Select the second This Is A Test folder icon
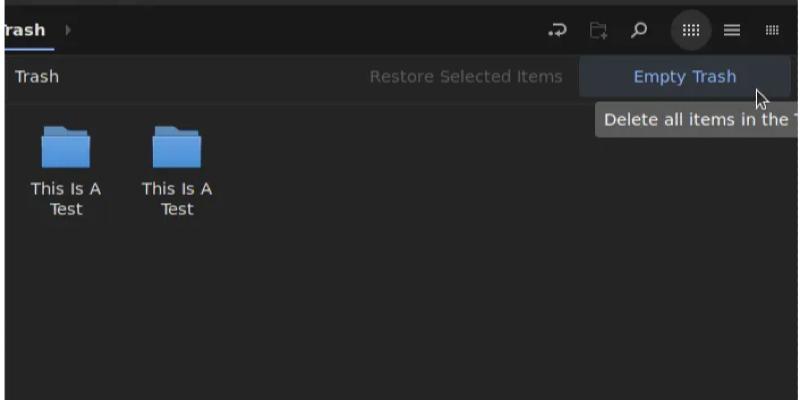This screenshot has height=400, width=800. click(177, 147)
